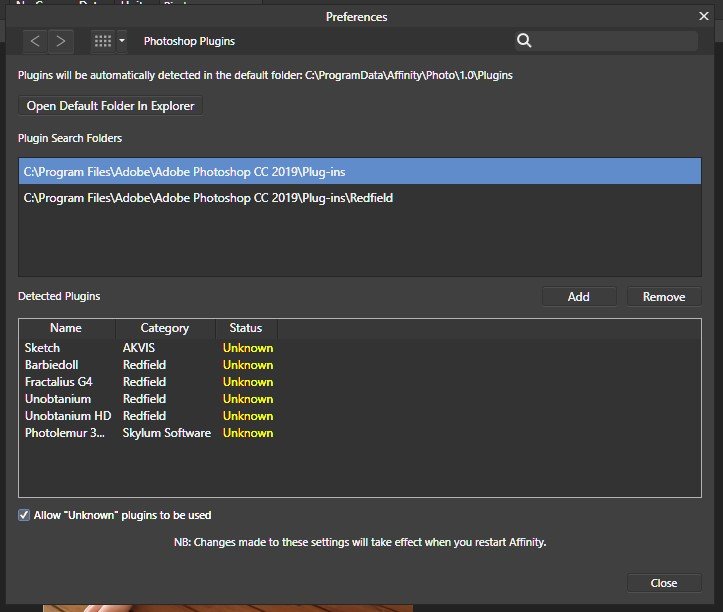Close Preferences with the X icon
Image resolution: width=723 pixels, height=612 pixels.
(704, 16)
